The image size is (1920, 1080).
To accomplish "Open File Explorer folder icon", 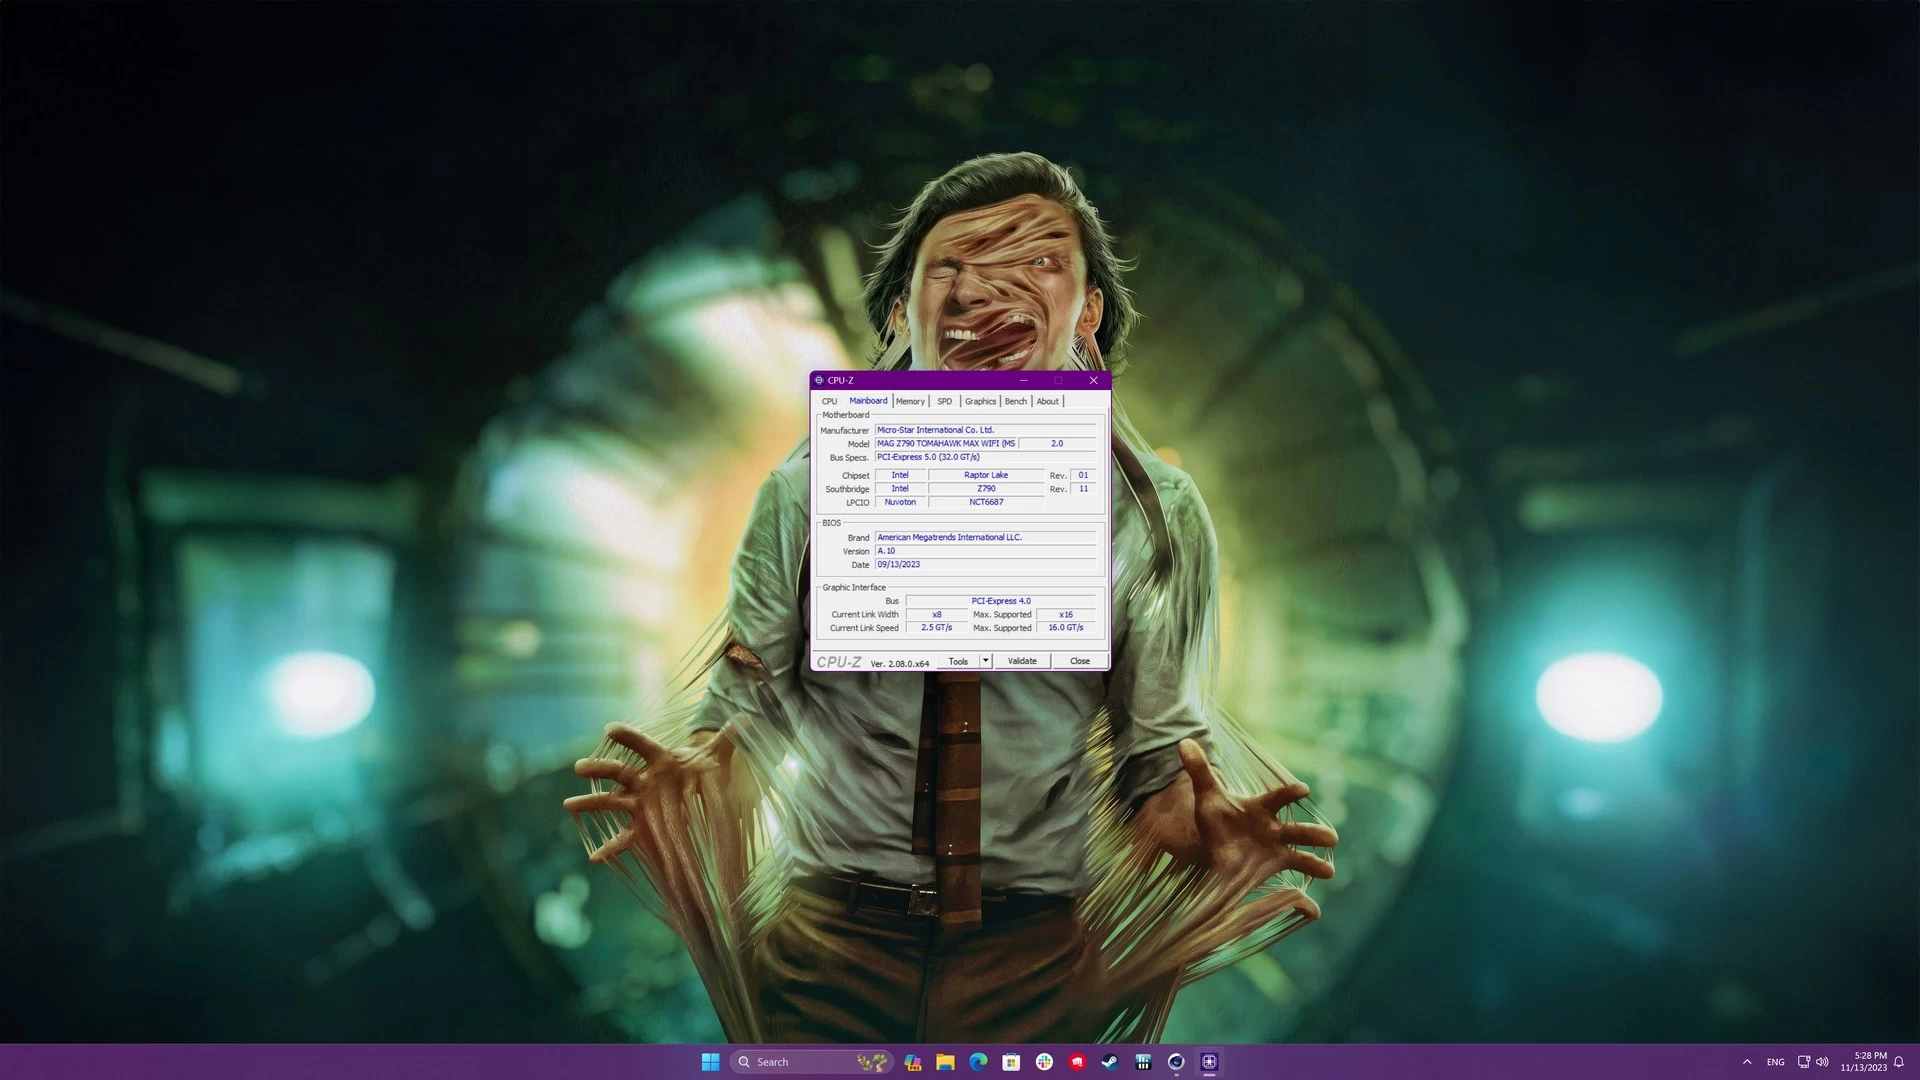I will click(945, 1062).
